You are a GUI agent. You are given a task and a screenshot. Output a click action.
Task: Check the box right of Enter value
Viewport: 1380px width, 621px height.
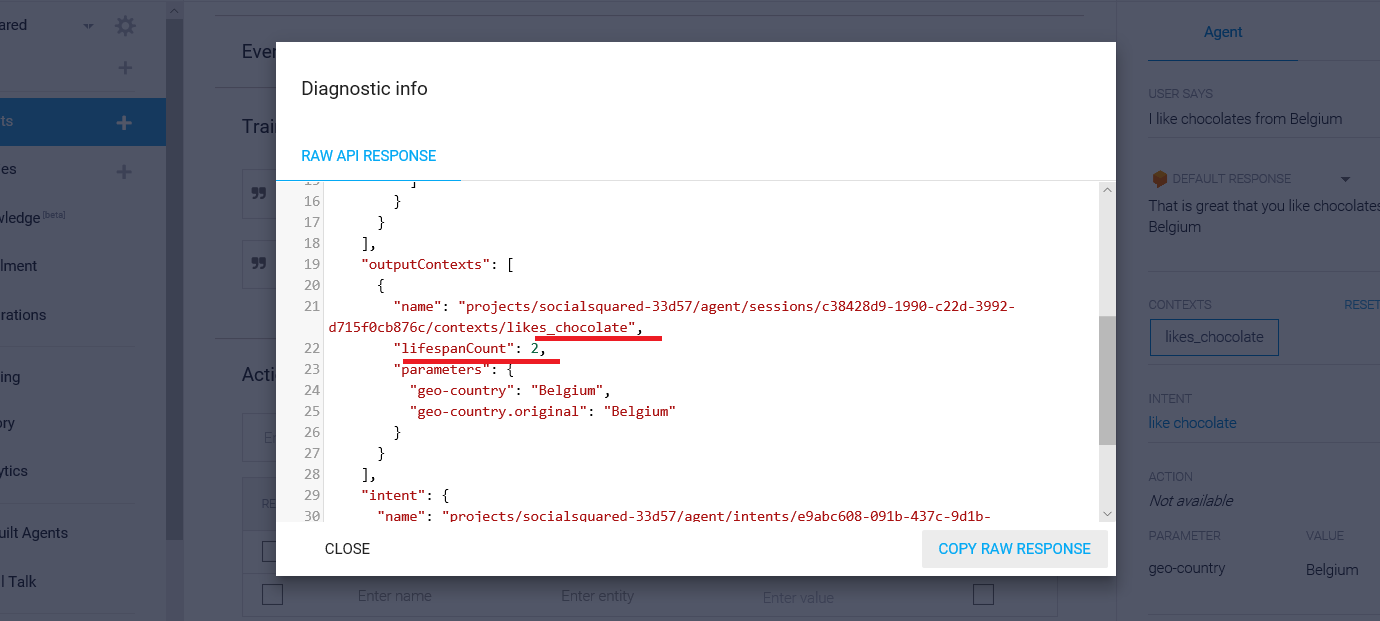pos(983,595)
